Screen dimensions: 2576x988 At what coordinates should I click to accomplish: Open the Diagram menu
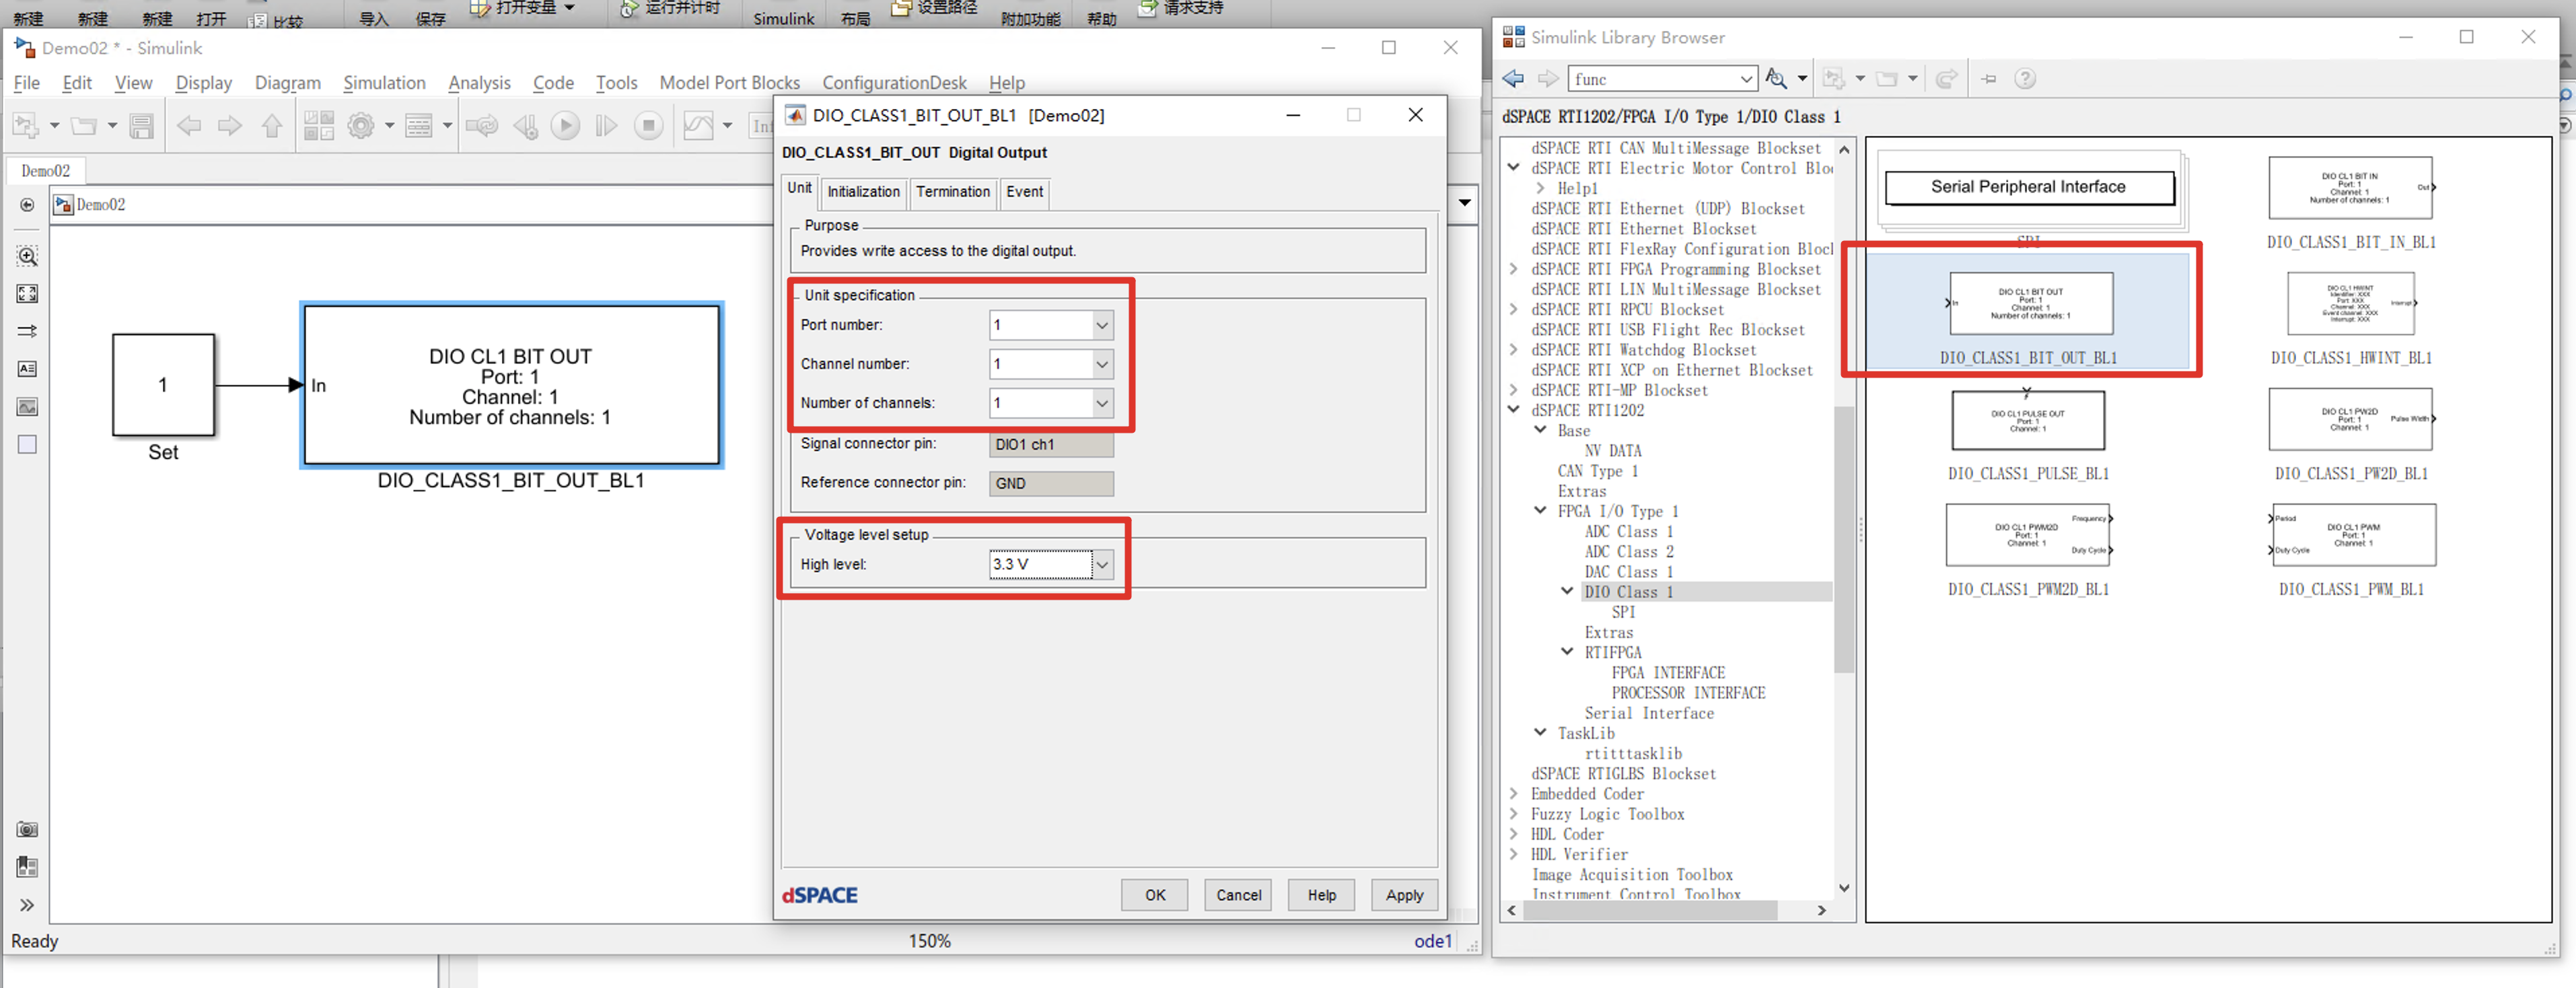tap(287, 83)
